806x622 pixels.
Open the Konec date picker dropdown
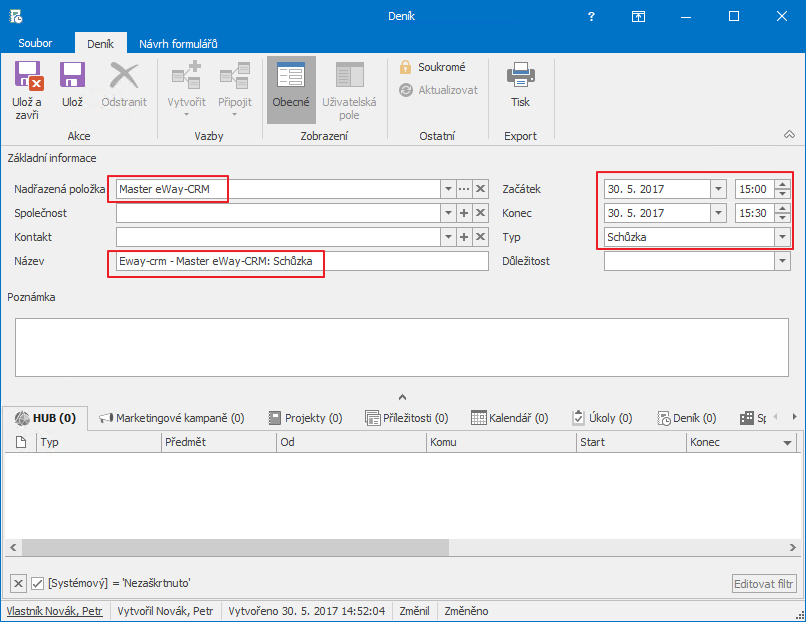tap(718, 213)
